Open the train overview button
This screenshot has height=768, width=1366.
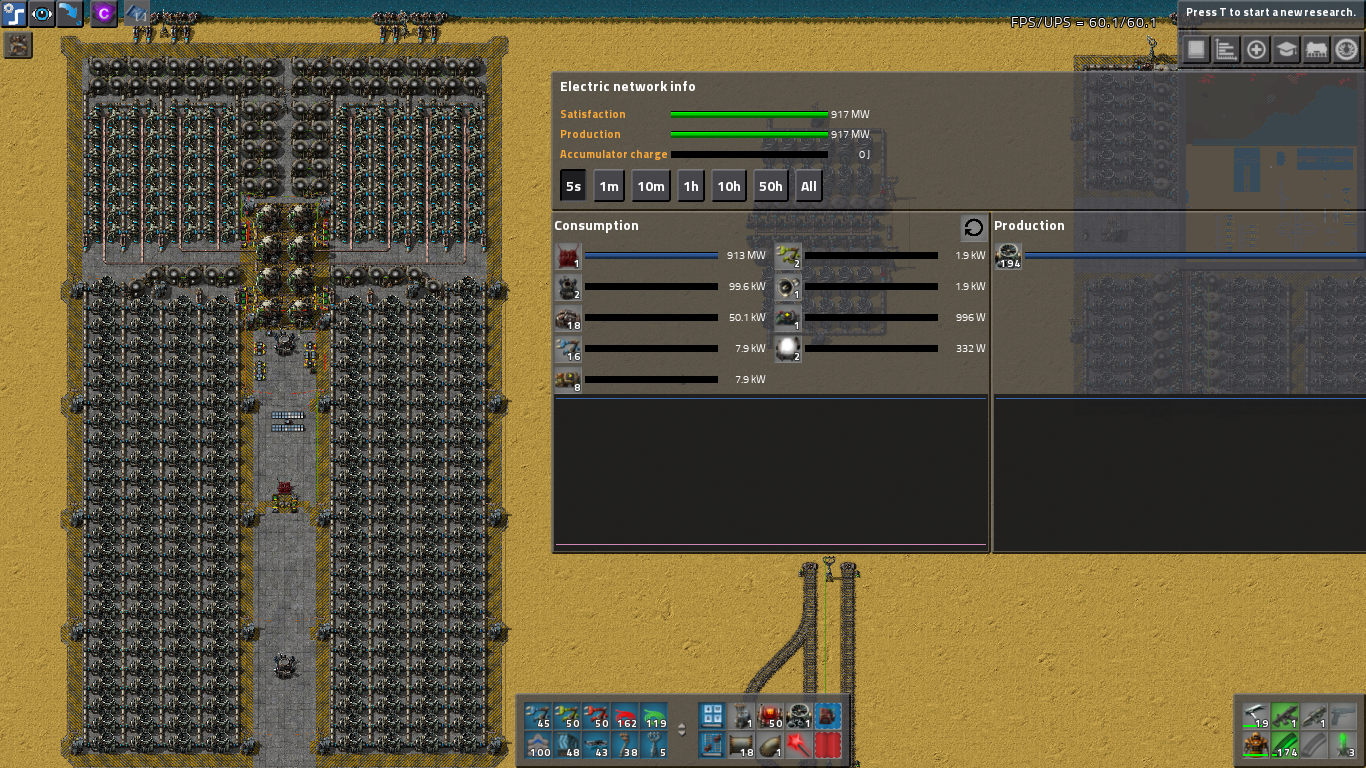coord(1317,49)
